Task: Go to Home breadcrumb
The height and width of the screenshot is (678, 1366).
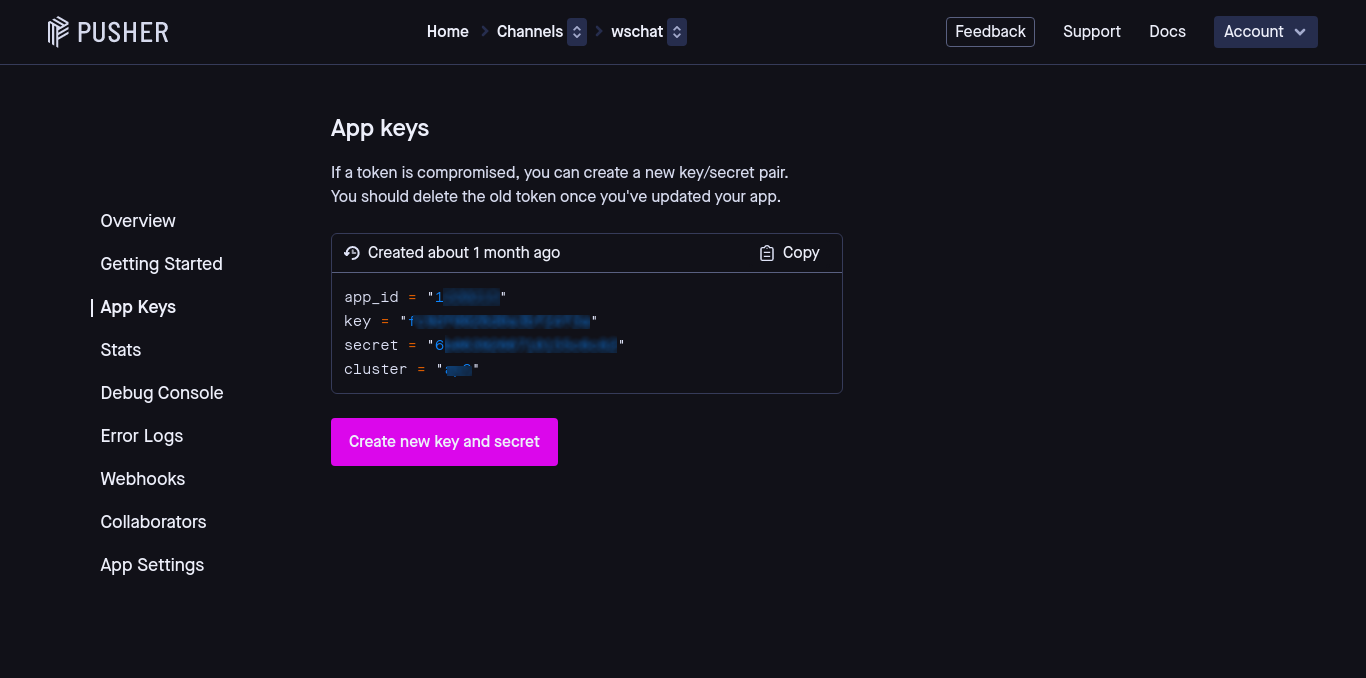Action: [x=448, y=32]
